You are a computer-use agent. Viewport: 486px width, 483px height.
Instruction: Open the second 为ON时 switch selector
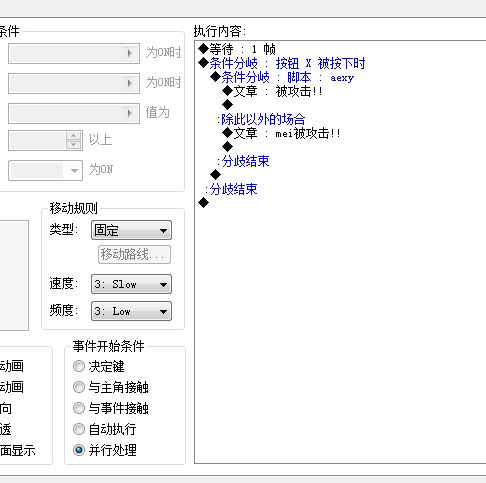(74, 83)
